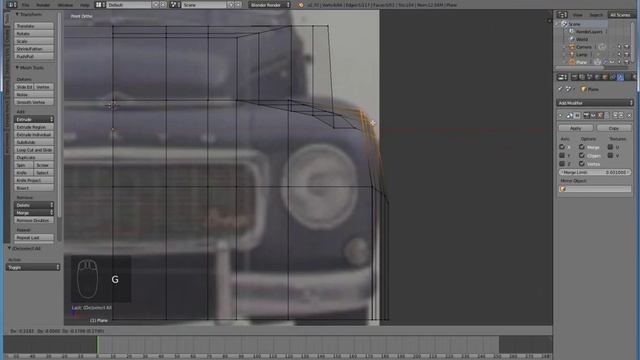
Task: Switch to Object properties tab icon
Action: [605, 77]
